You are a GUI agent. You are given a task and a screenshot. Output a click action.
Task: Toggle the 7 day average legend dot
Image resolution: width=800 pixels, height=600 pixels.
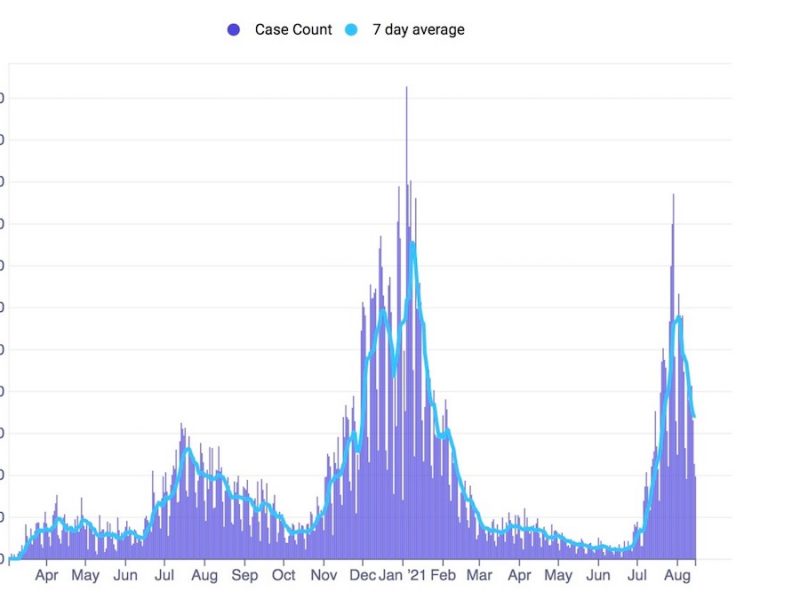(352, 30)
